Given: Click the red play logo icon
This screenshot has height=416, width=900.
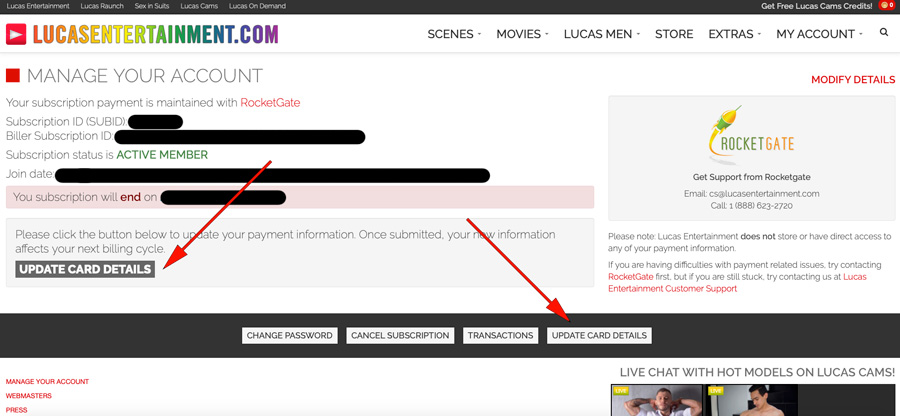Looking at the screenshot, I should coord(16,34).
